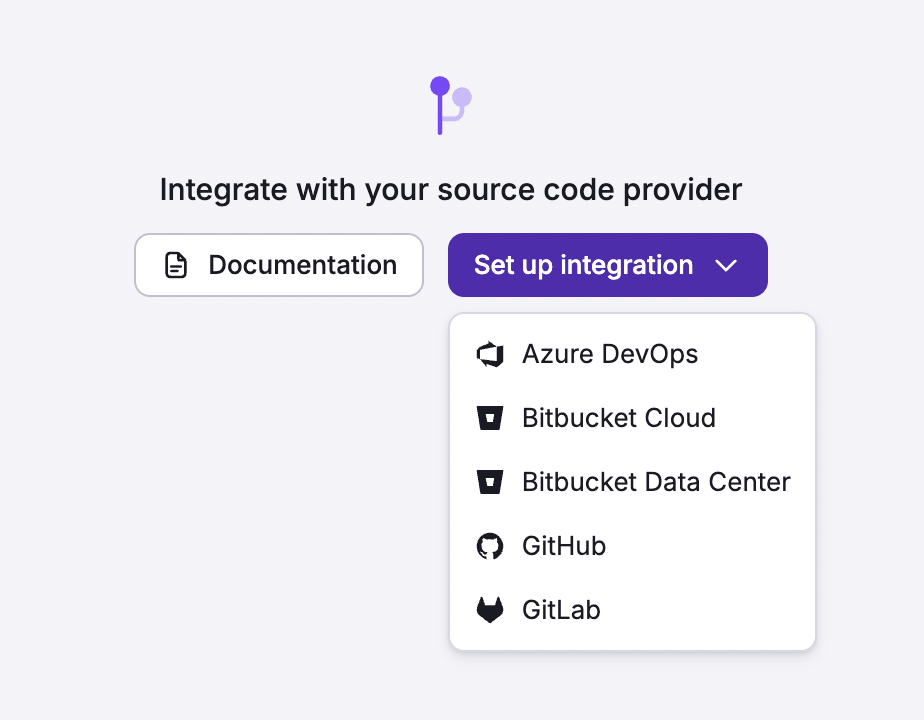Click the Bitbucket Cloud bucket icon
Screen dimensions: 924x720
pos(491,418)
